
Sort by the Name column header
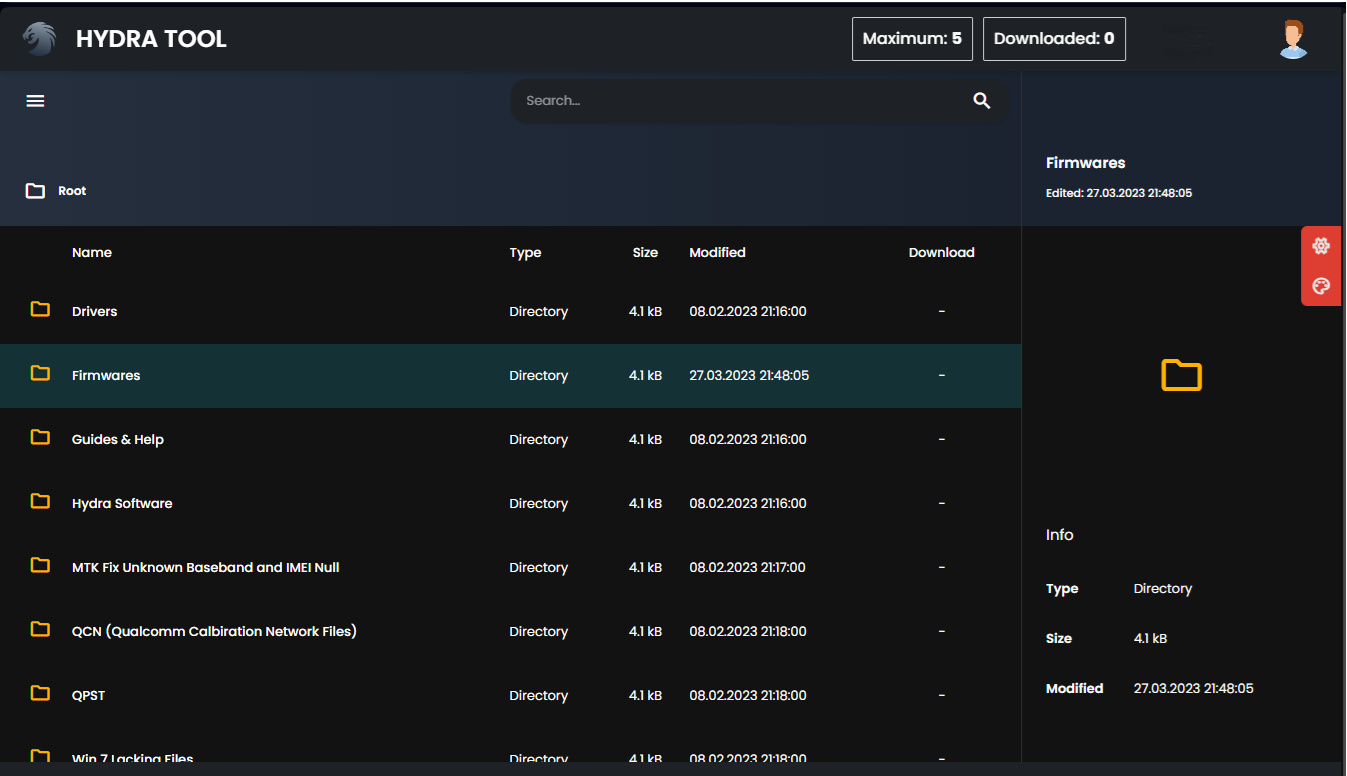pyautogui.click(x=92, y=253)
